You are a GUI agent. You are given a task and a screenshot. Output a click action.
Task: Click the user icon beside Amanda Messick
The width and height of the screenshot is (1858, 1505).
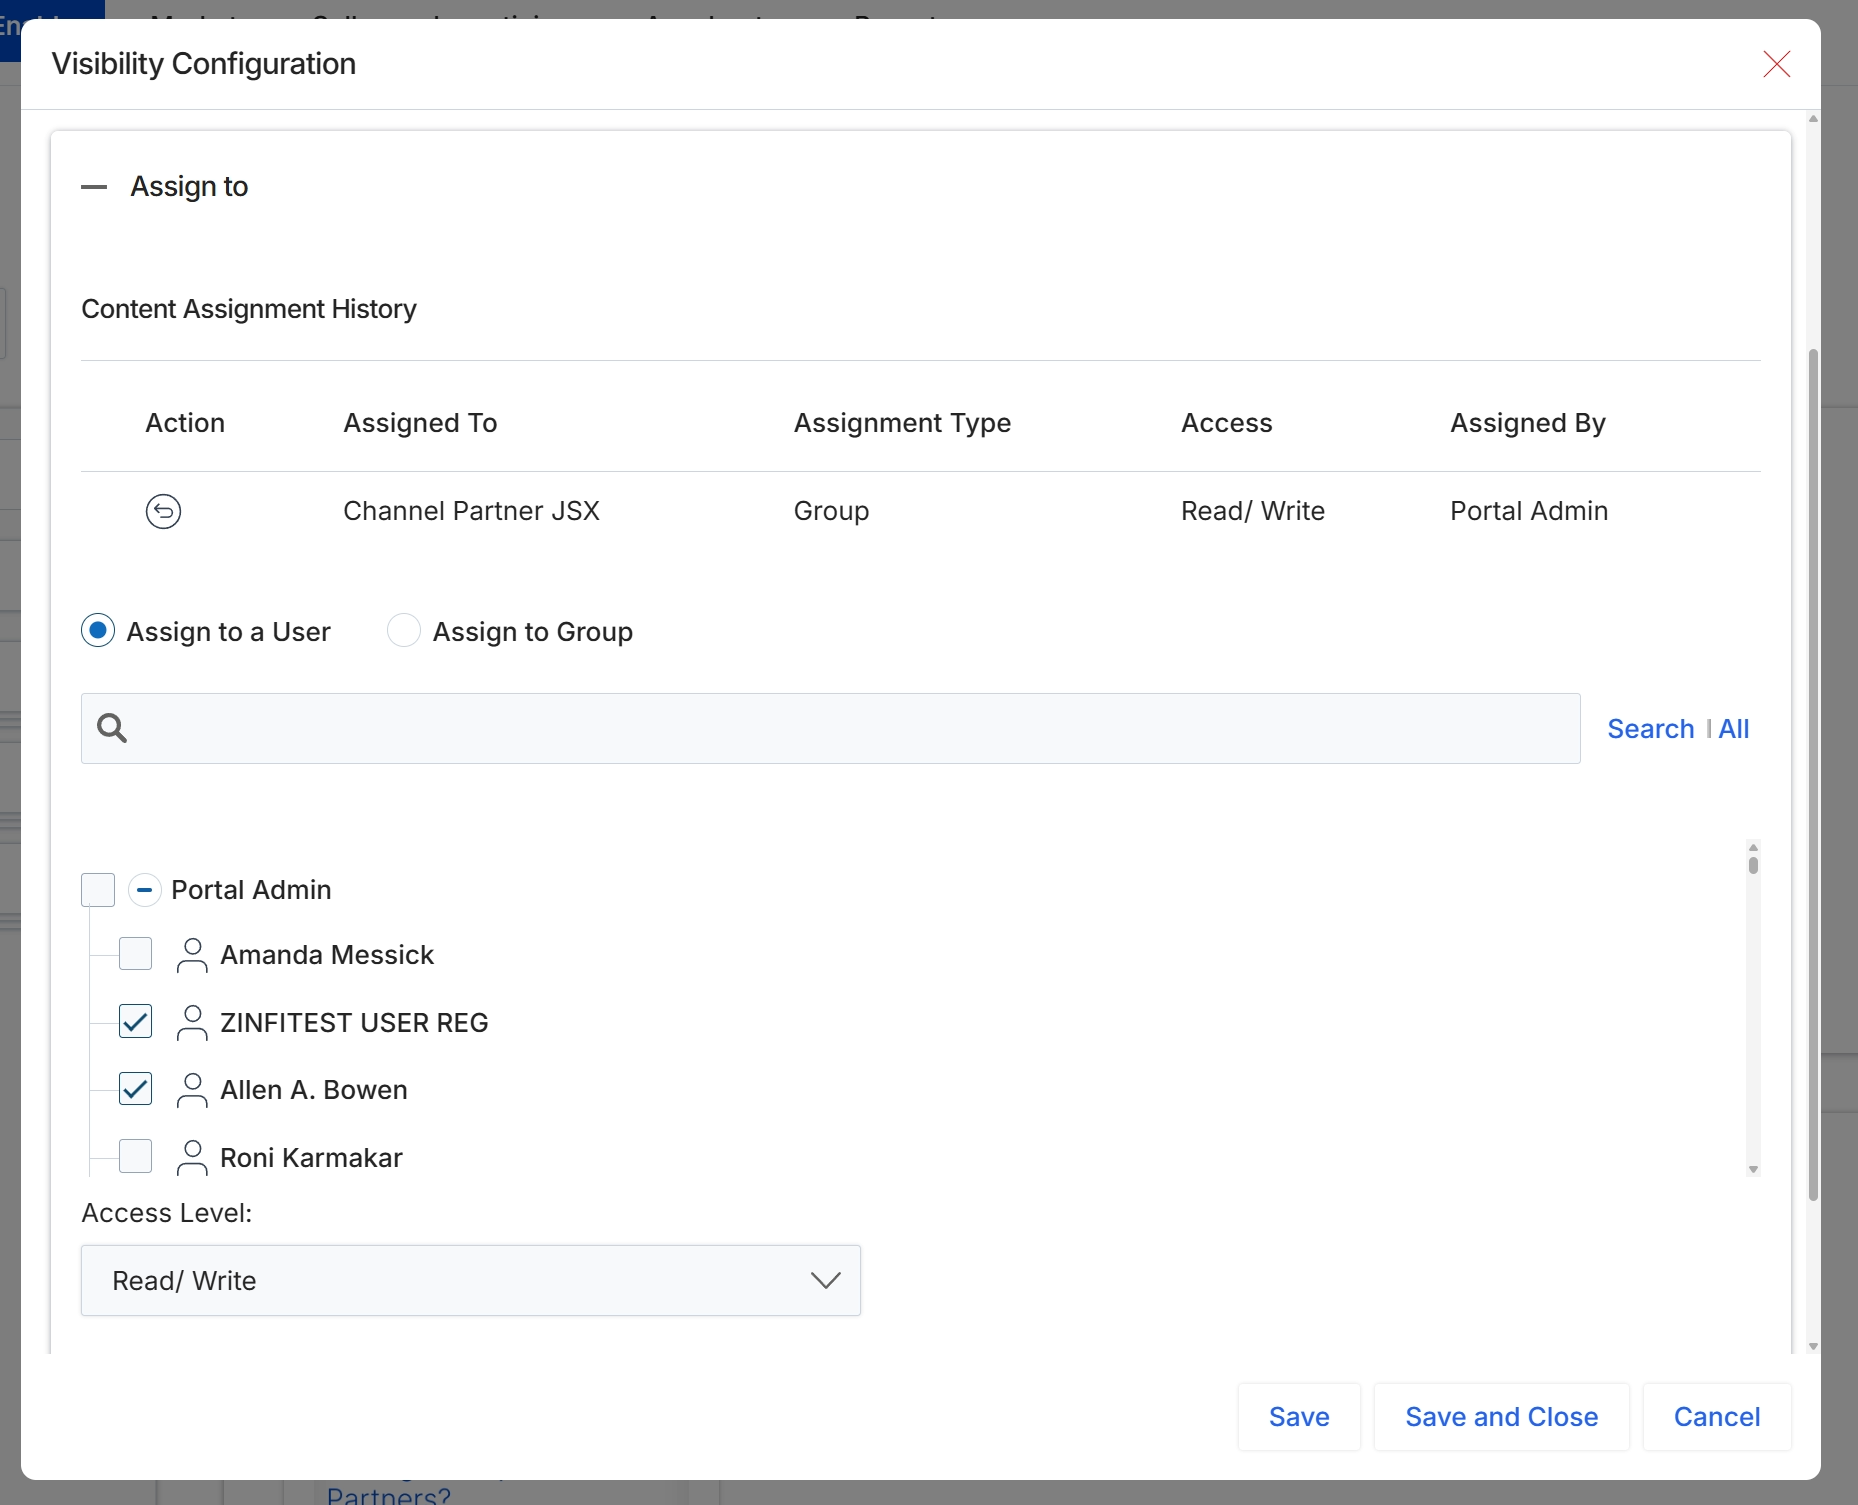pyautogui.click(x=192, y=955)
